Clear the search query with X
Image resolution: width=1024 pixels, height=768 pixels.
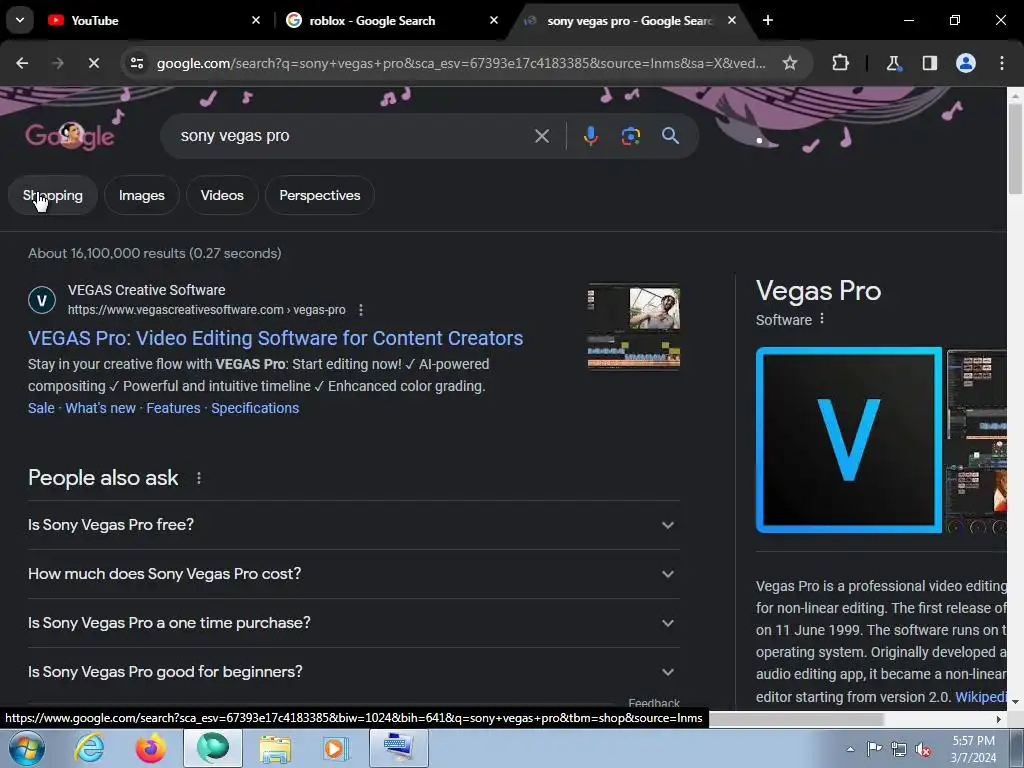tap(541, 136)
